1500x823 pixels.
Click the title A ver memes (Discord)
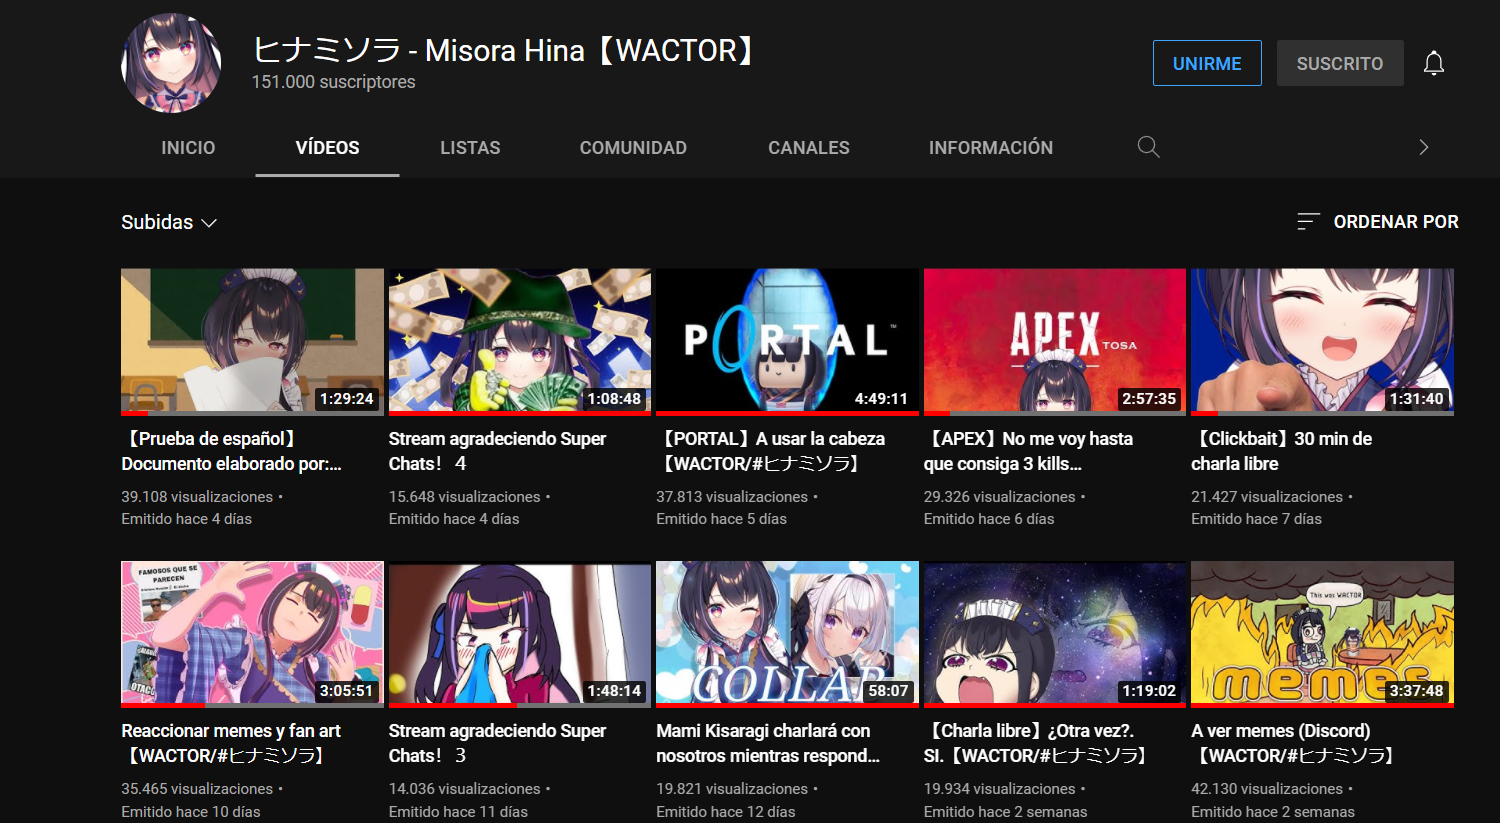click(1293, 743)
